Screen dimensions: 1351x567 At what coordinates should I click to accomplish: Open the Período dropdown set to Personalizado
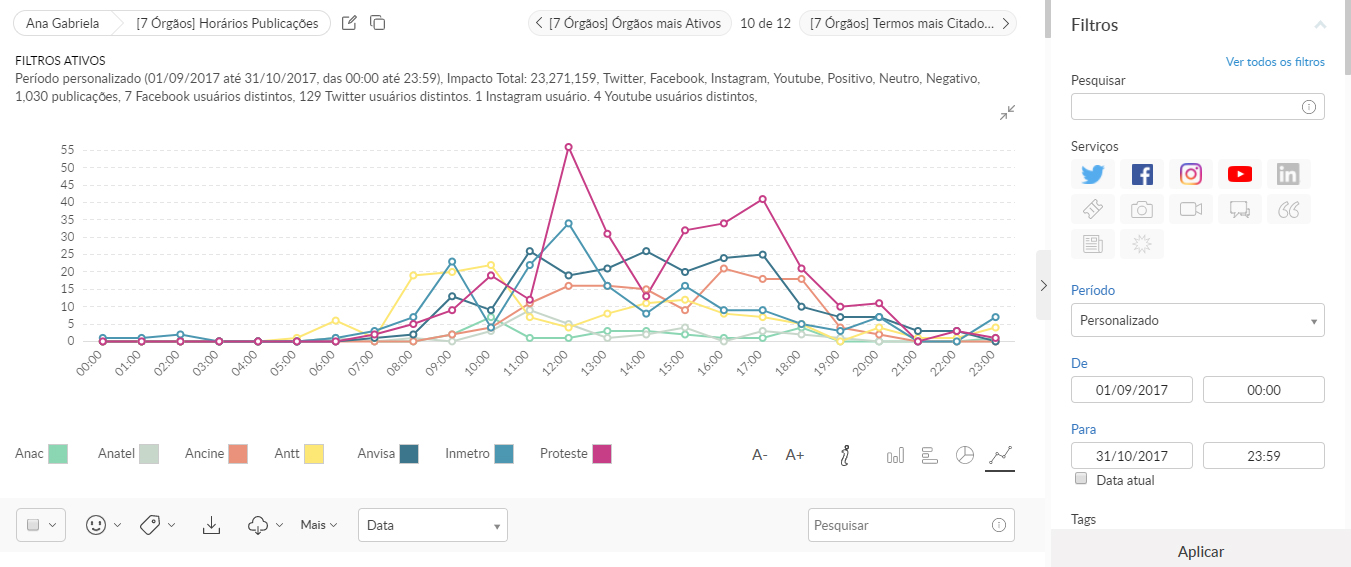point(1197,320)
